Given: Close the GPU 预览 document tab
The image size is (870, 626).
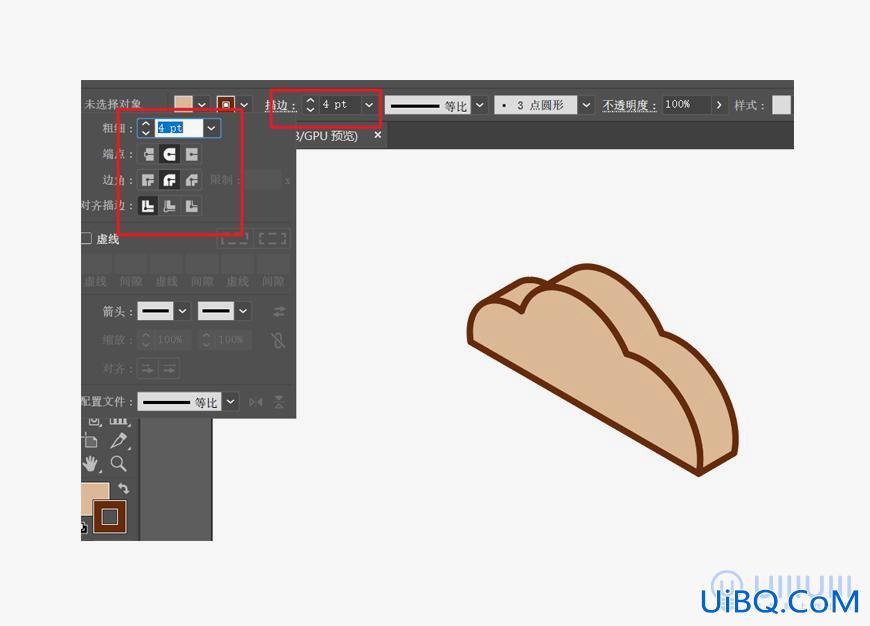Looking at the screenshot, I should click(378, 135).
